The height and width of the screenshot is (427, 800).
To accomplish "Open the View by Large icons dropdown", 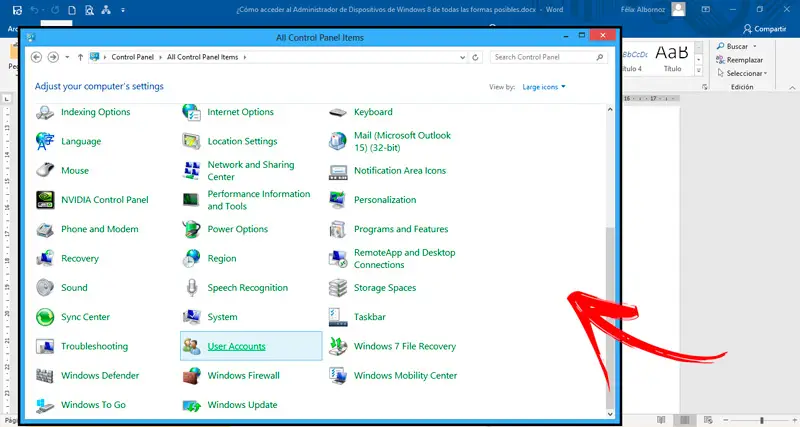I will pyautogui.click(x=544, y=87).
